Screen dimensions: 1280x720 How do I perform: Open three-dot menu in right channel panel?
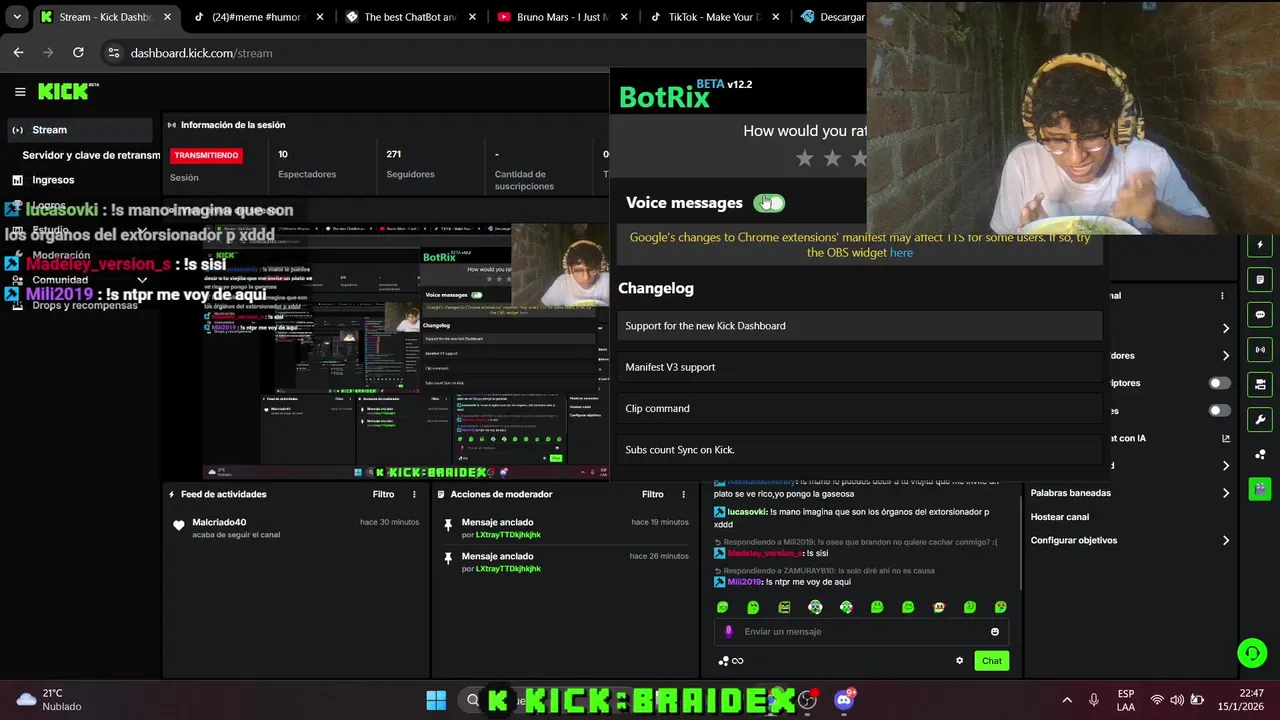pos(1222,296)
